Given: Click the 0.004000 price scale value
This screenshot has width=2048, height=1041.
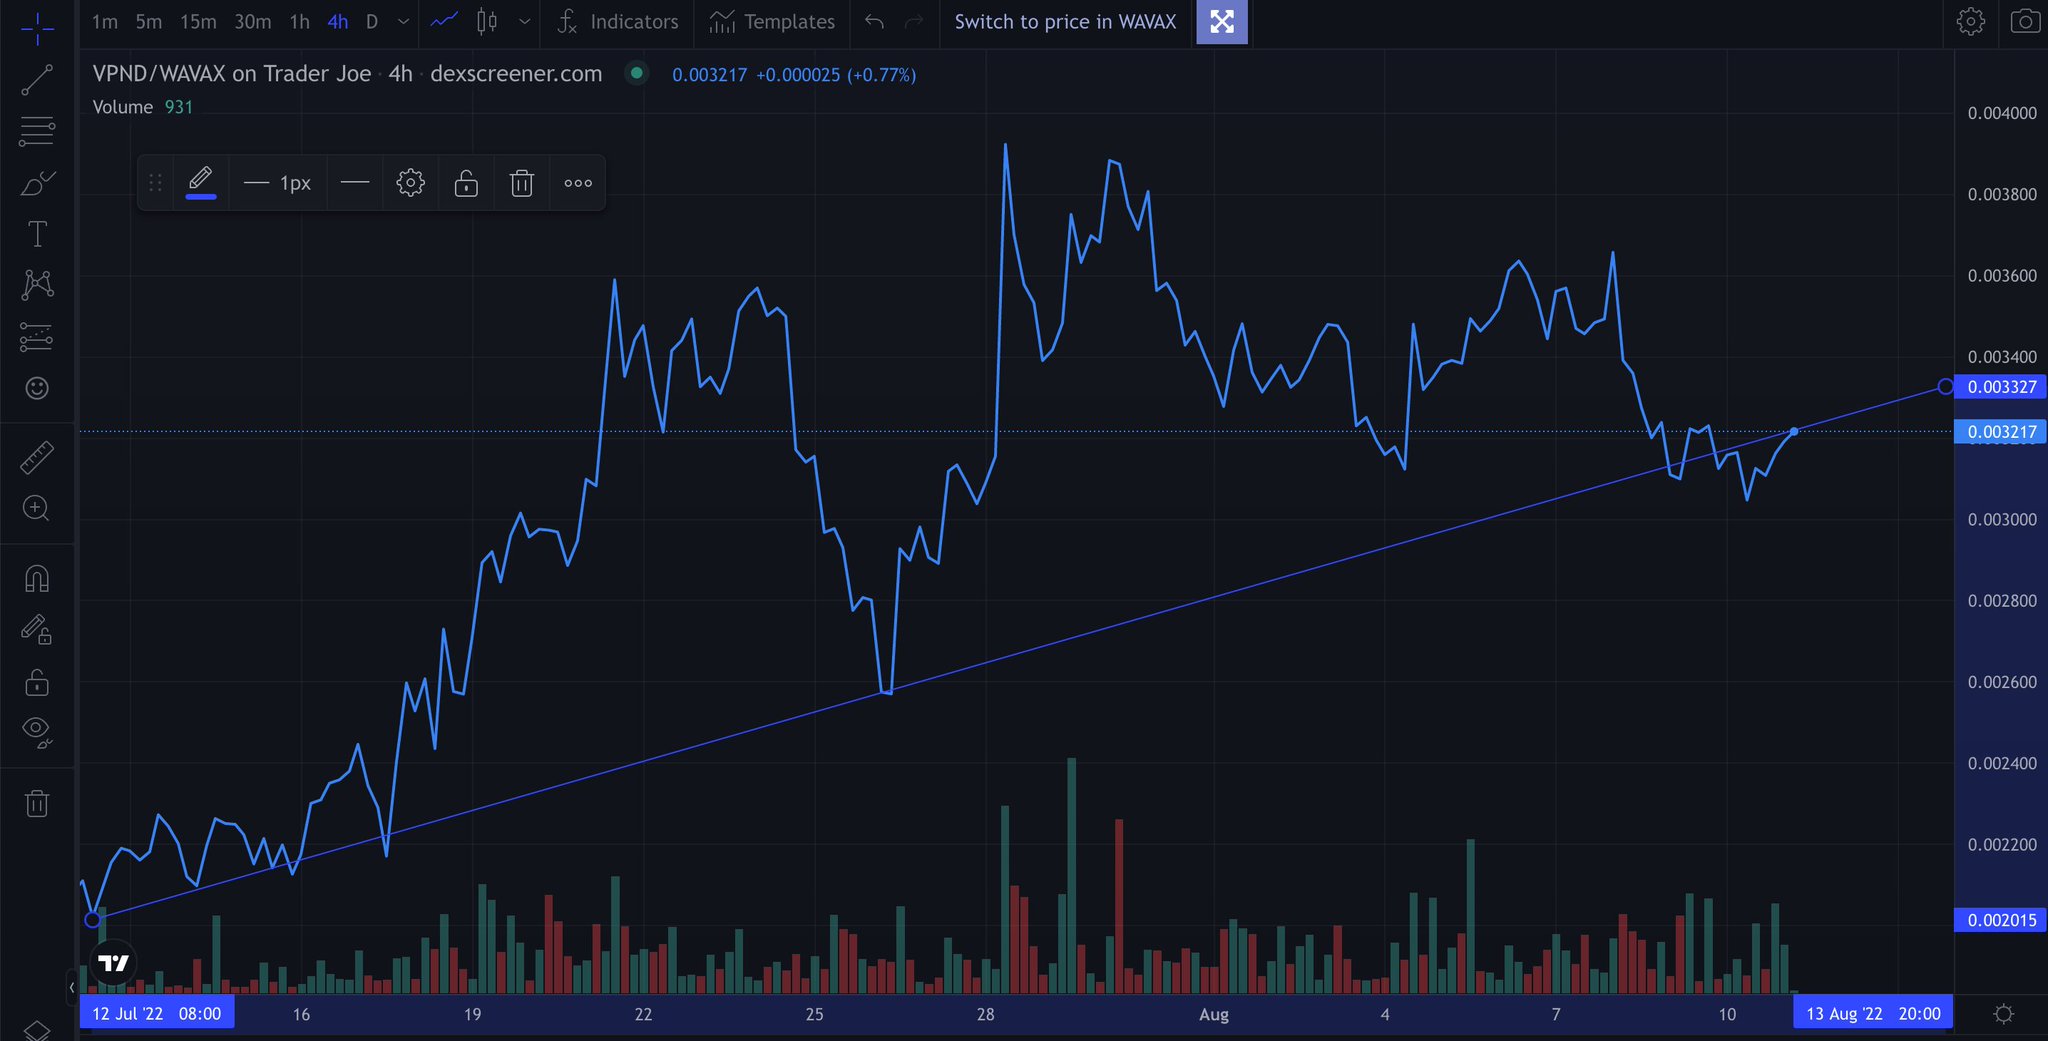Looking at the screenshot, I should pos(2002,113).
